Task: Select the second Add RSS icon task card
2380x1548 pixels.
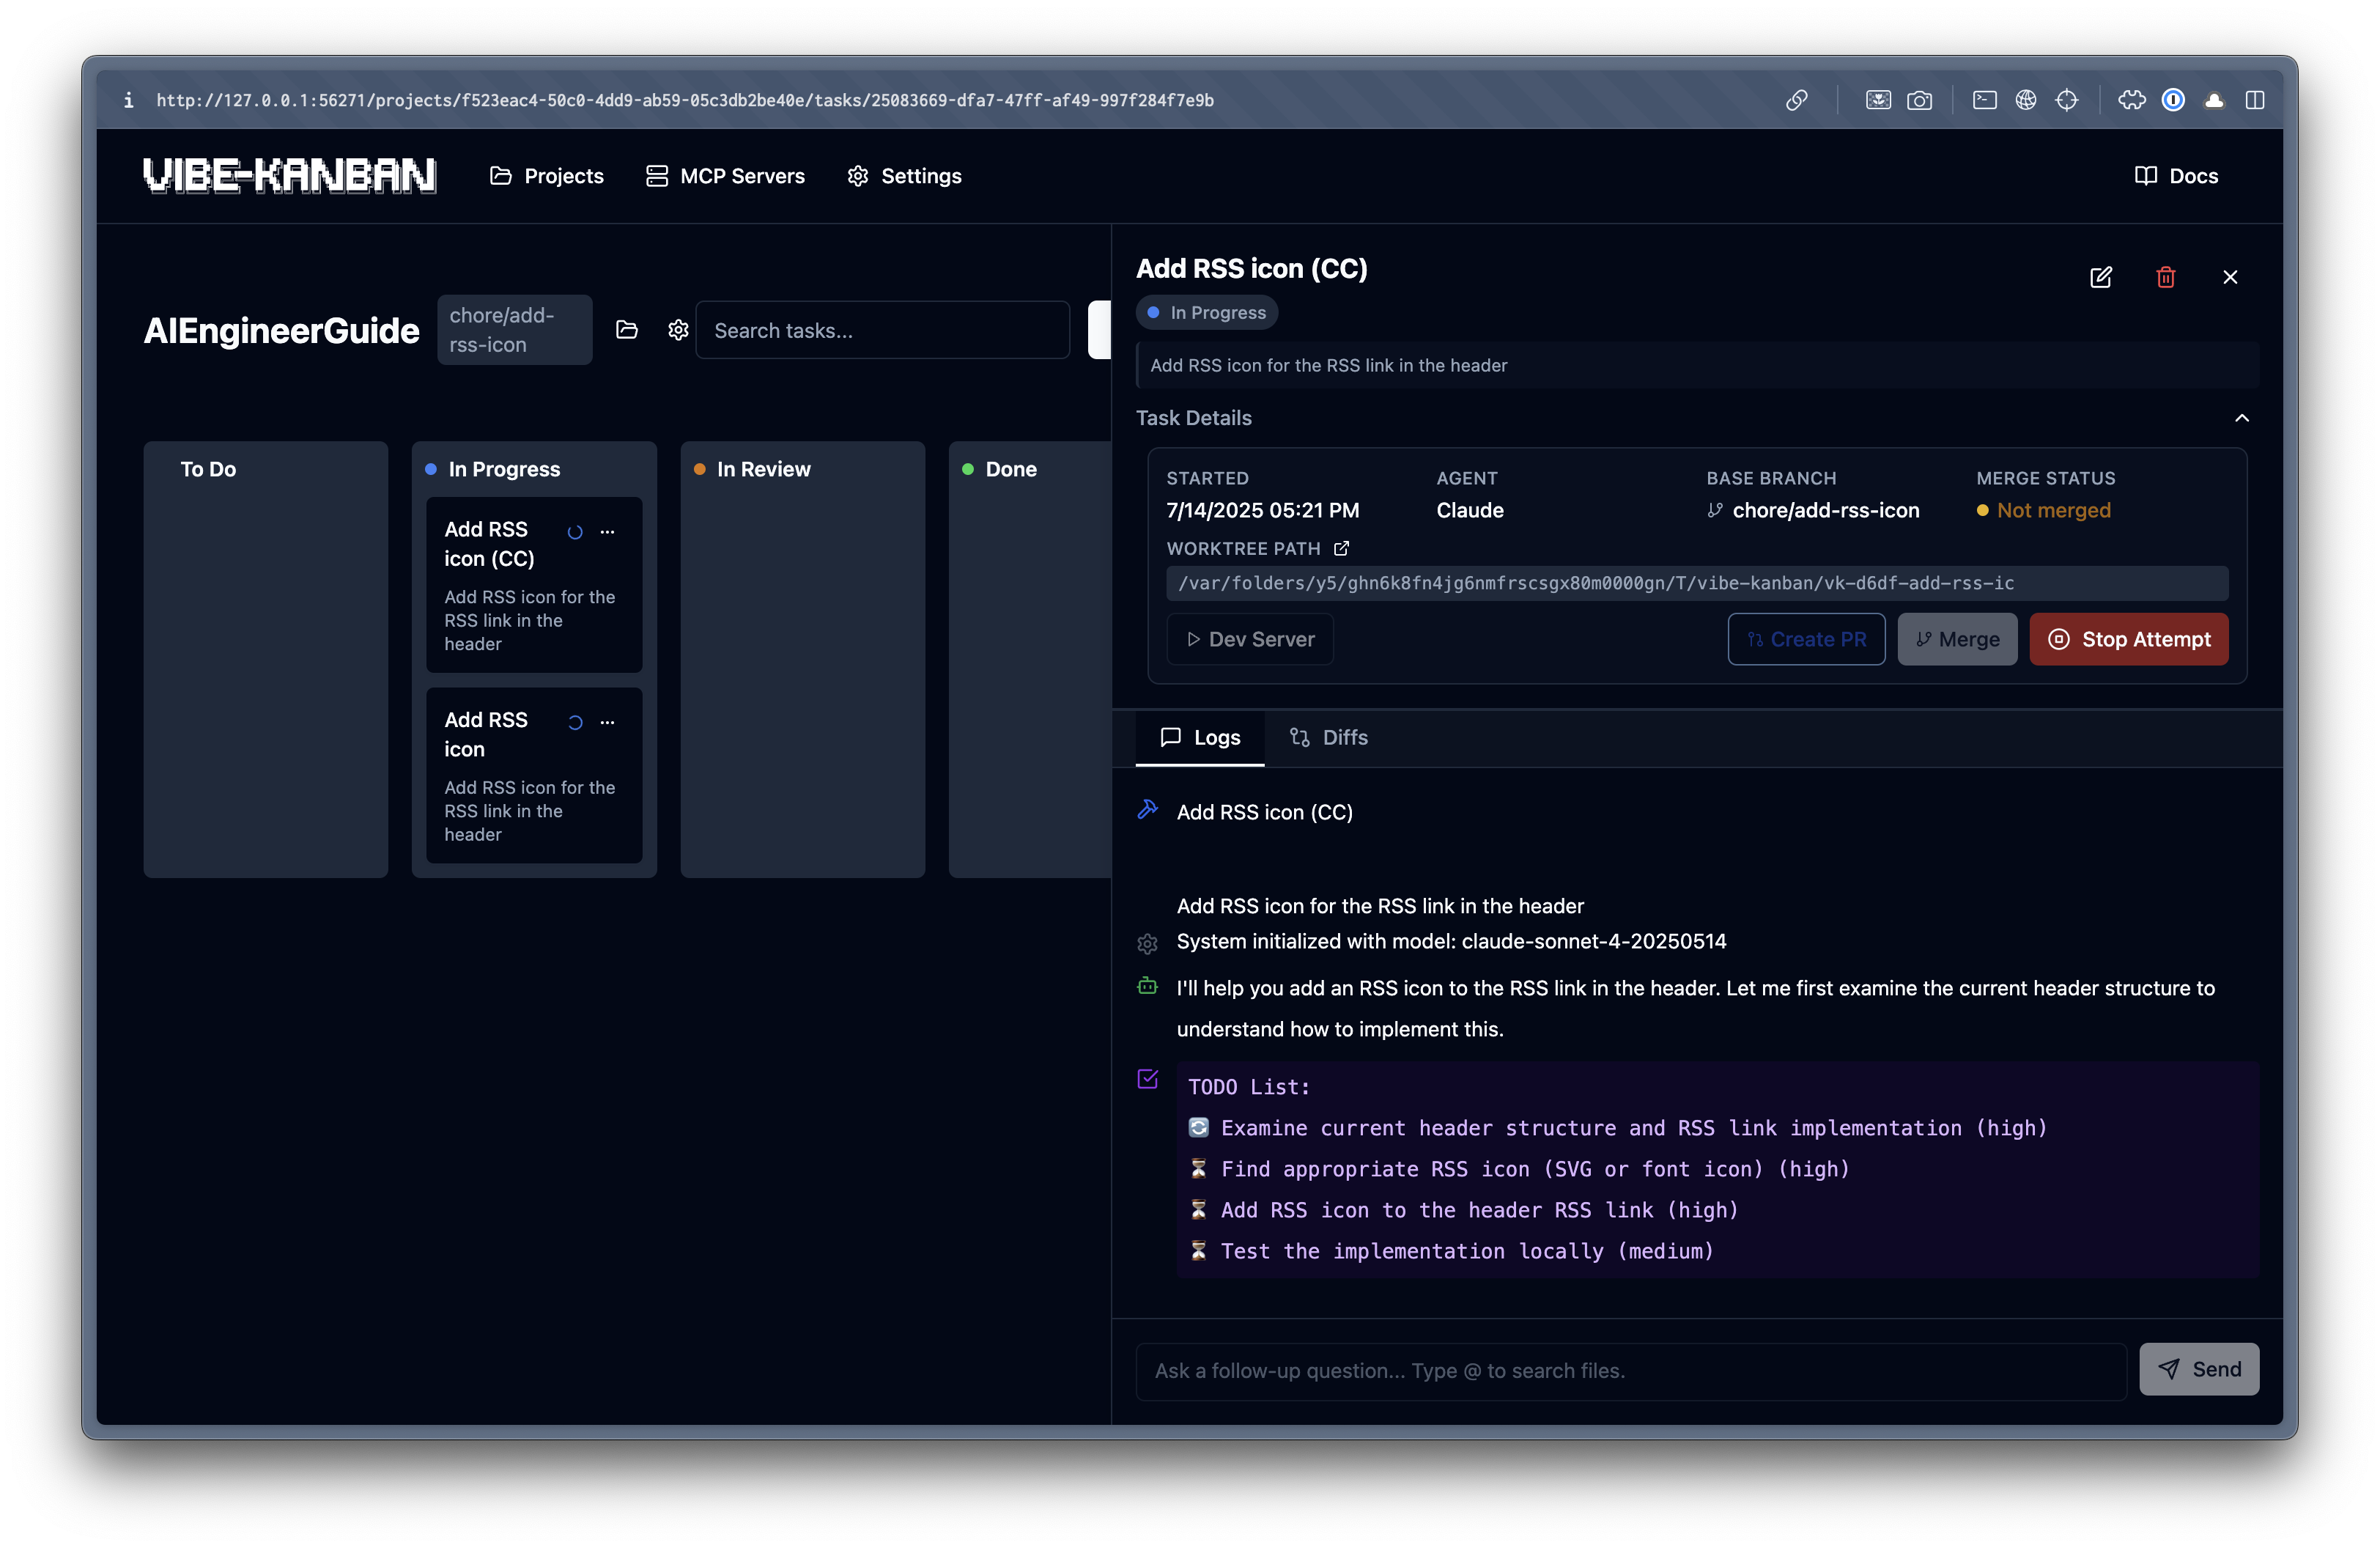Action: (534, 775)
